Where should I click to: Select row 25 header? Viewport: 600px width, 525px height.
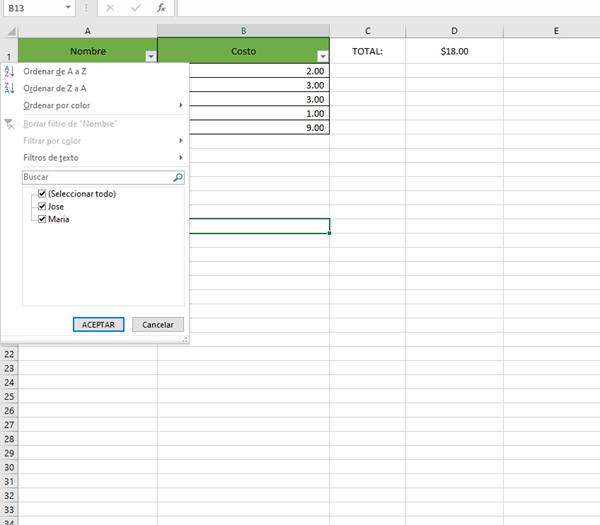tap(9, 396)
